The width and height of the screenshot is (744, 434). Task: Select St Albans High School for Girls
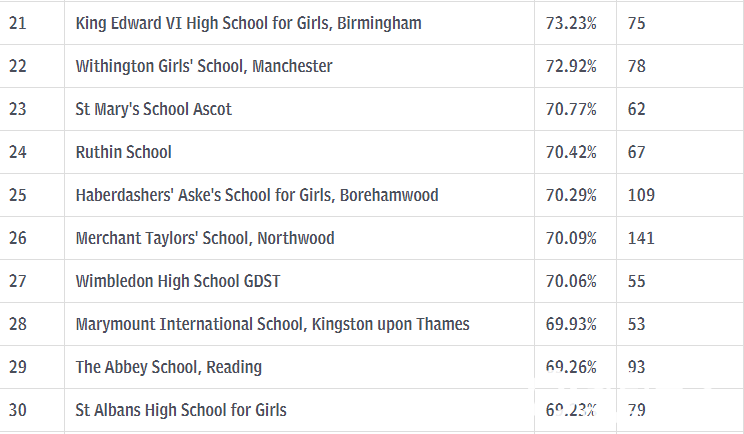(x=181, y=410)
